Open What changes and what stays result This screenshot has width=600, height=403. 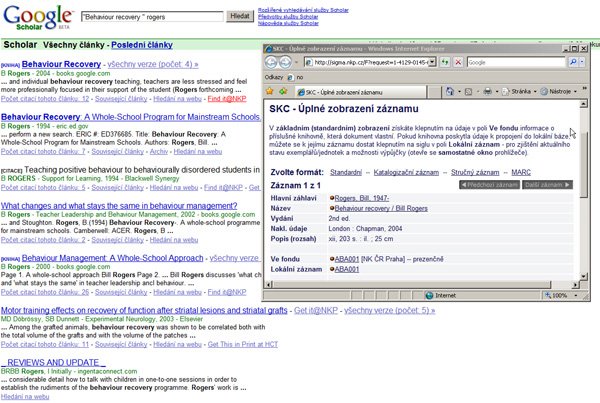pyautogui.click(x=119, y=206)
